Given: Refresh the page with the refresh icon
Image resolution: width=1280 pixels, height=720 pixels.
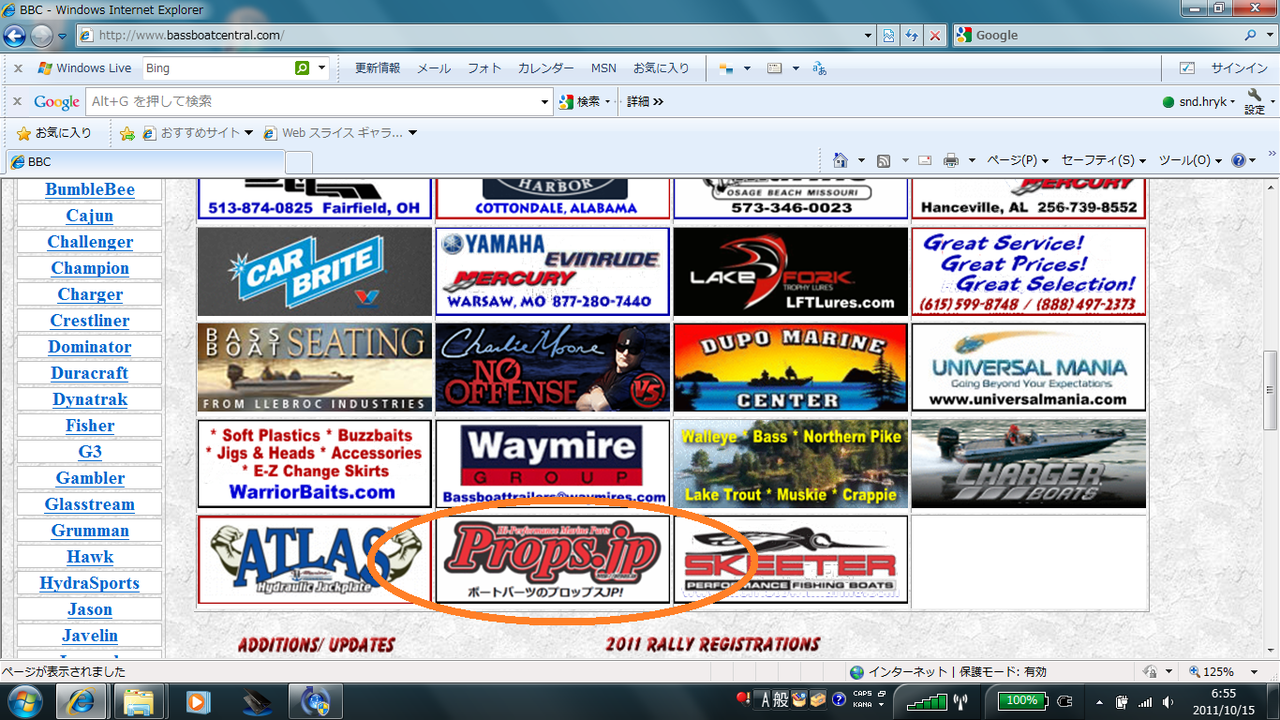Looking at the screenshot, I should point(911,35).
